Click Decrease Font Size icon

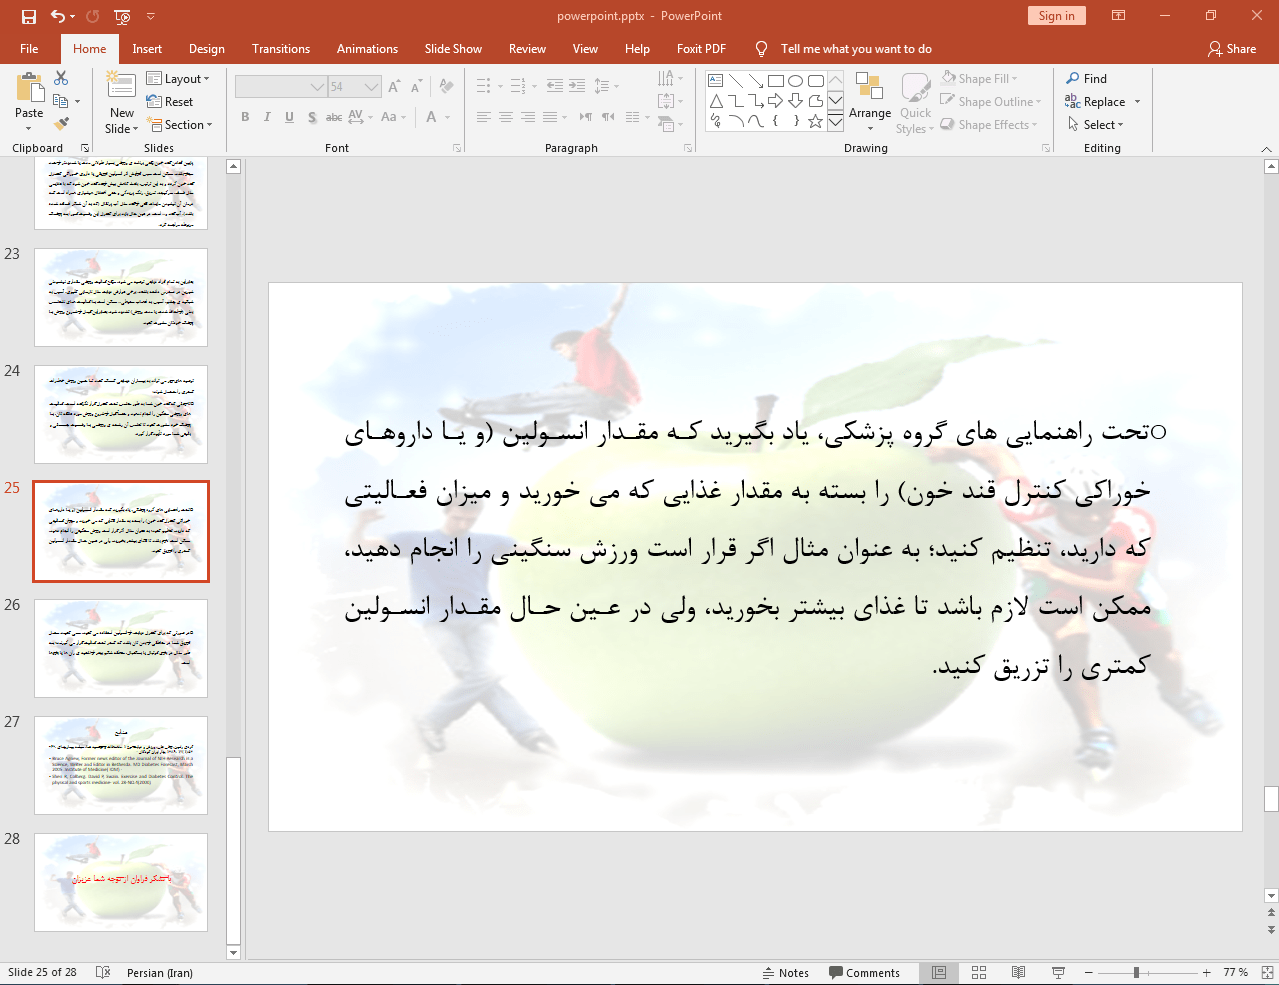[x=416, y=87]
